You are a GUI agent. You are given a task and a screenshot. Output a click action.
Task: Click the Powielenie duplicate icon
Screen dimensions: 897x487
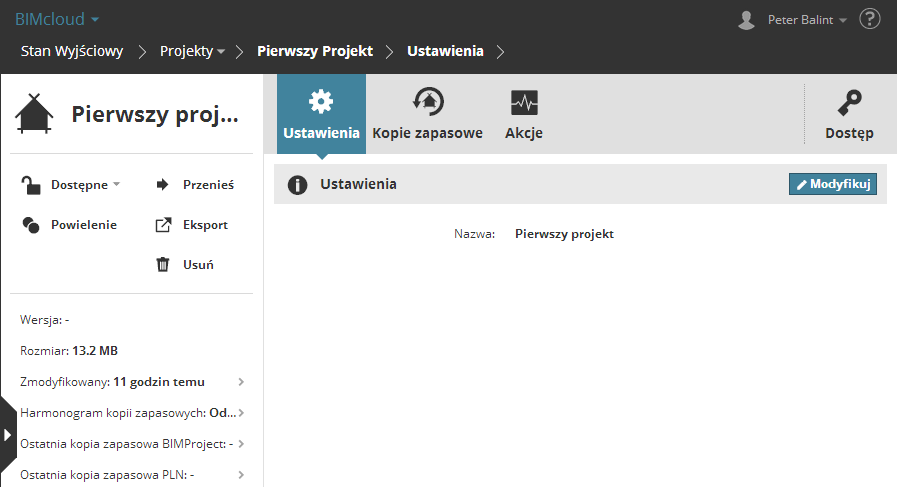click(x=31, y=225)
